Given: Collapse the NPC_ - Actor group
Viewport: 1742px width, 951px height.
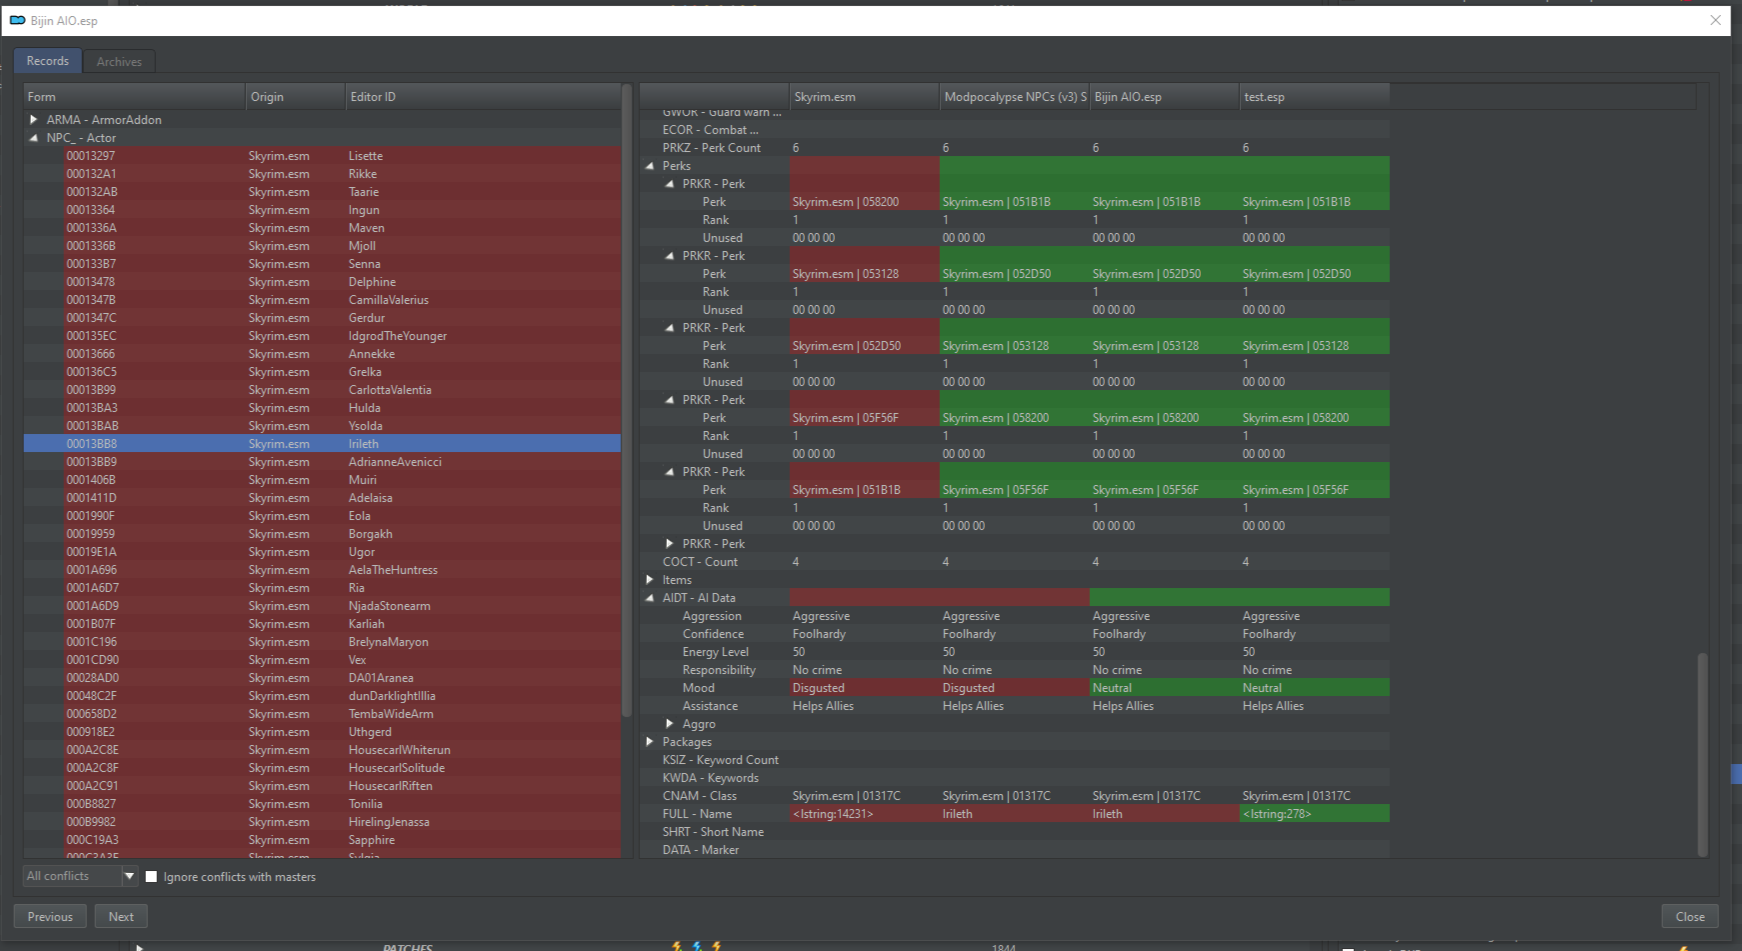Looking at the screenshot, I should pos(34,138).
